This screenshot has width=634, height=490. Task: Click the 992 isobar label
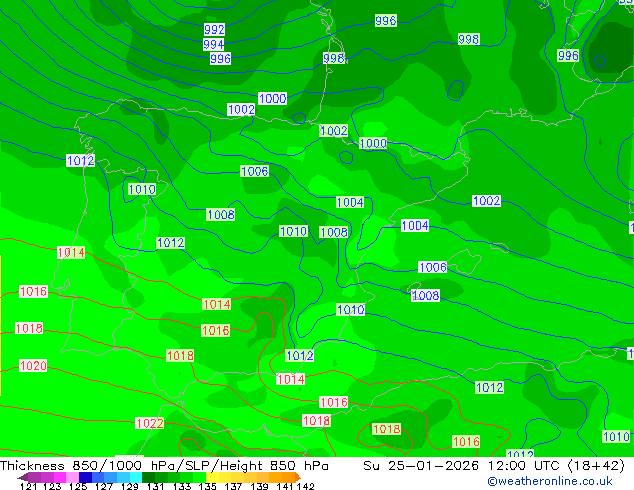214,30
